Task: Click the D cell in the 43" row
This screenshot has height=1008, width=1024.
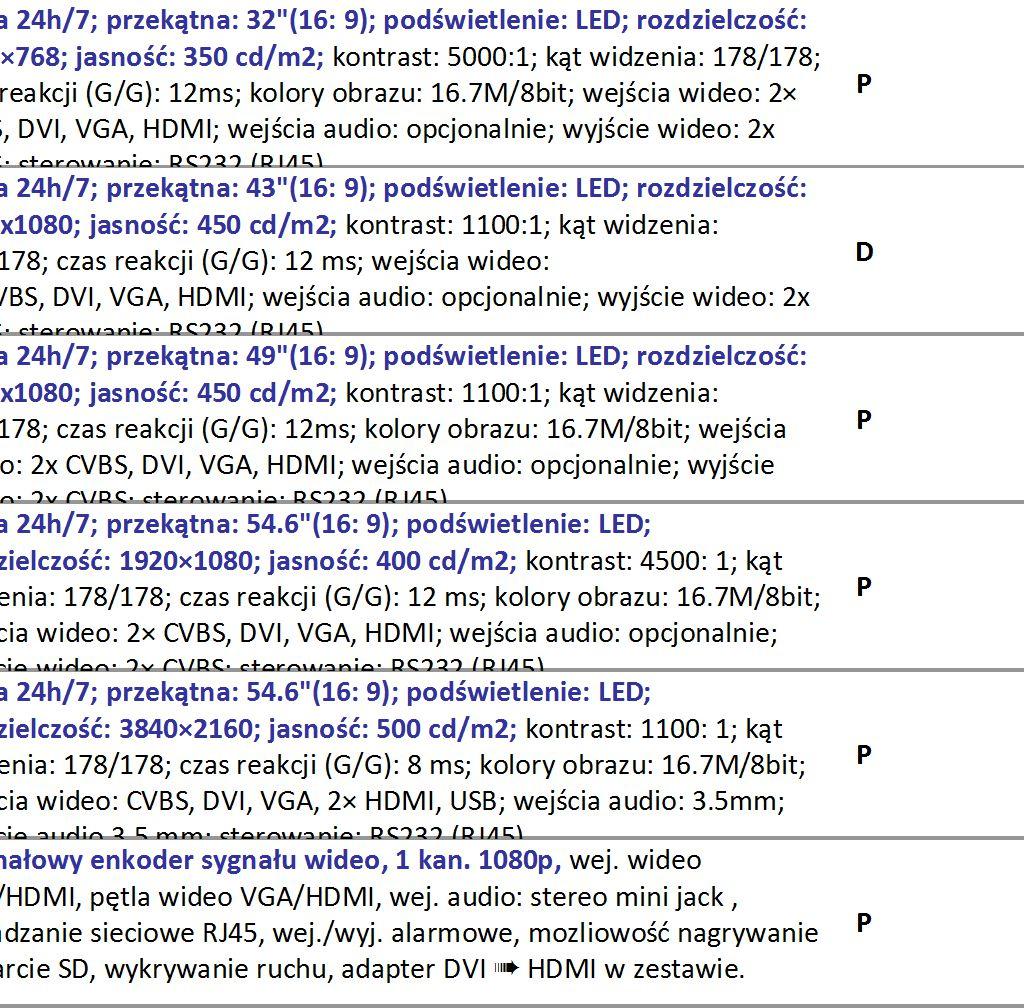Action: point(864,251)
